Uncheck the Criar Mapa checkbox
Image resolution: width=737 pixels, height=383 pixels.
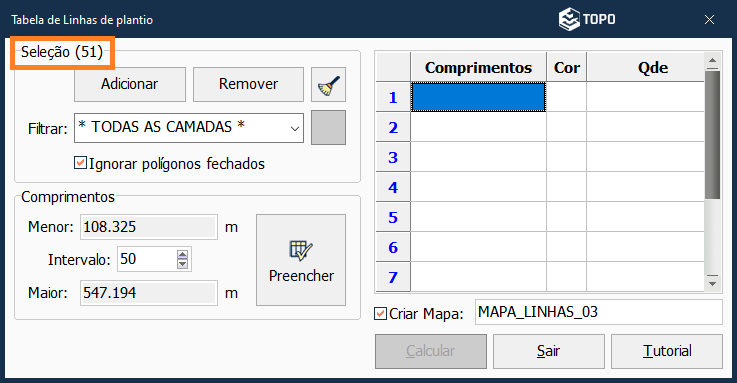point(380,313)
